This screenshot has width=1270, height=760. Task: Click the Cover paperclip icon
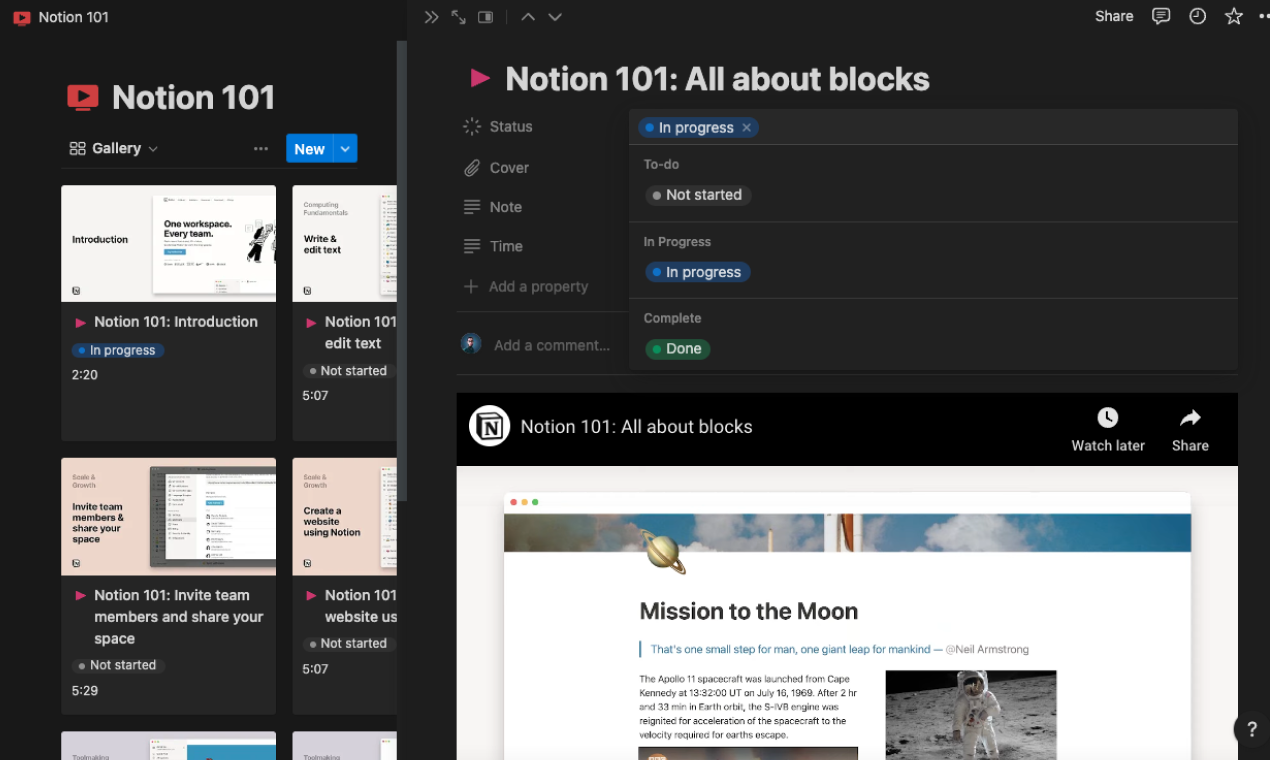click(472, 168)
